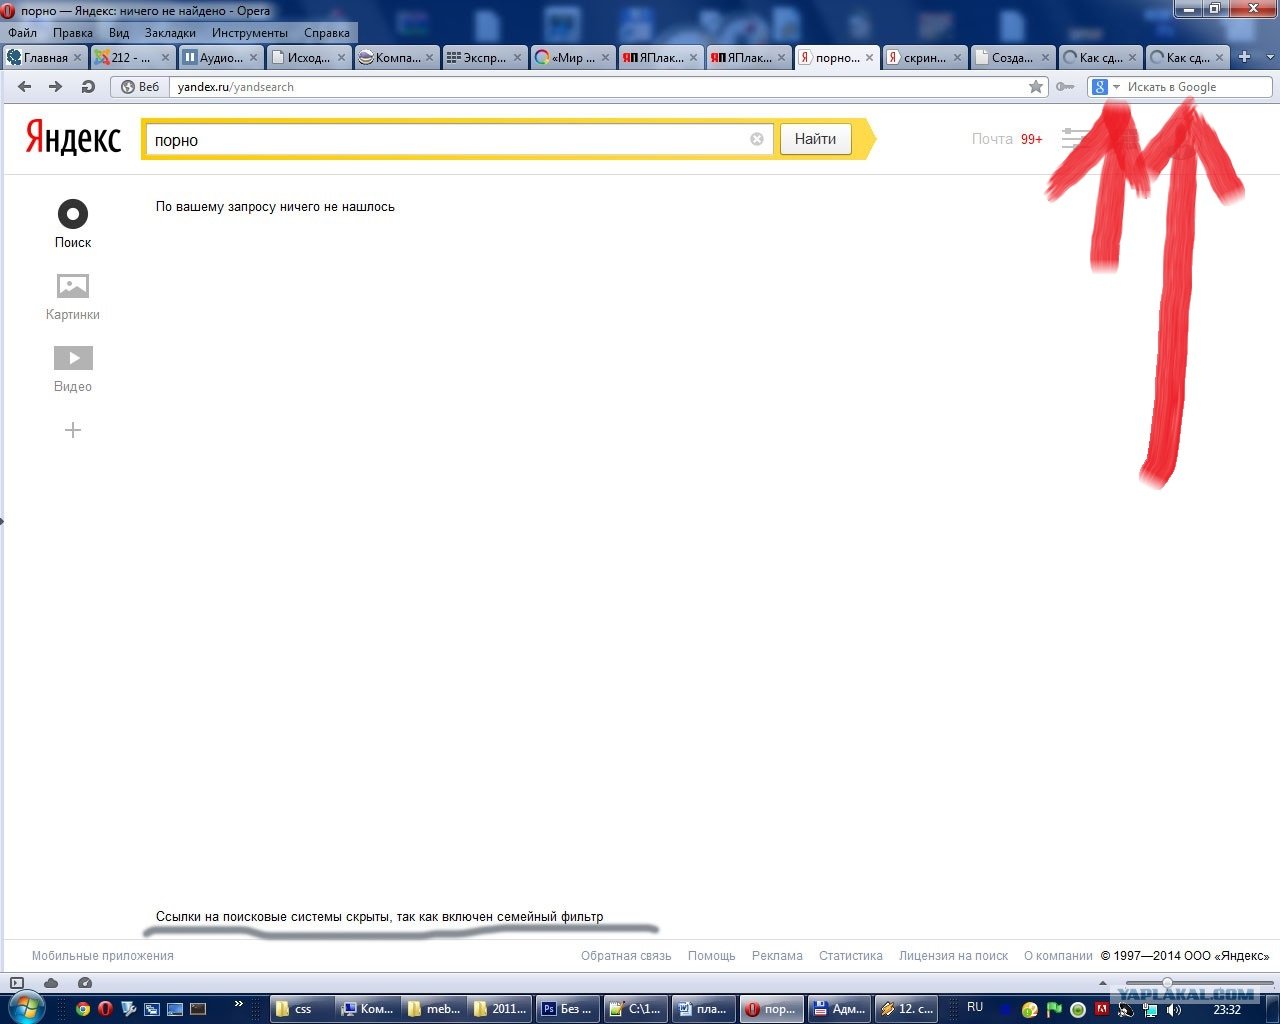Switch to the meb... folder taskbar button

click(436, 1009)
